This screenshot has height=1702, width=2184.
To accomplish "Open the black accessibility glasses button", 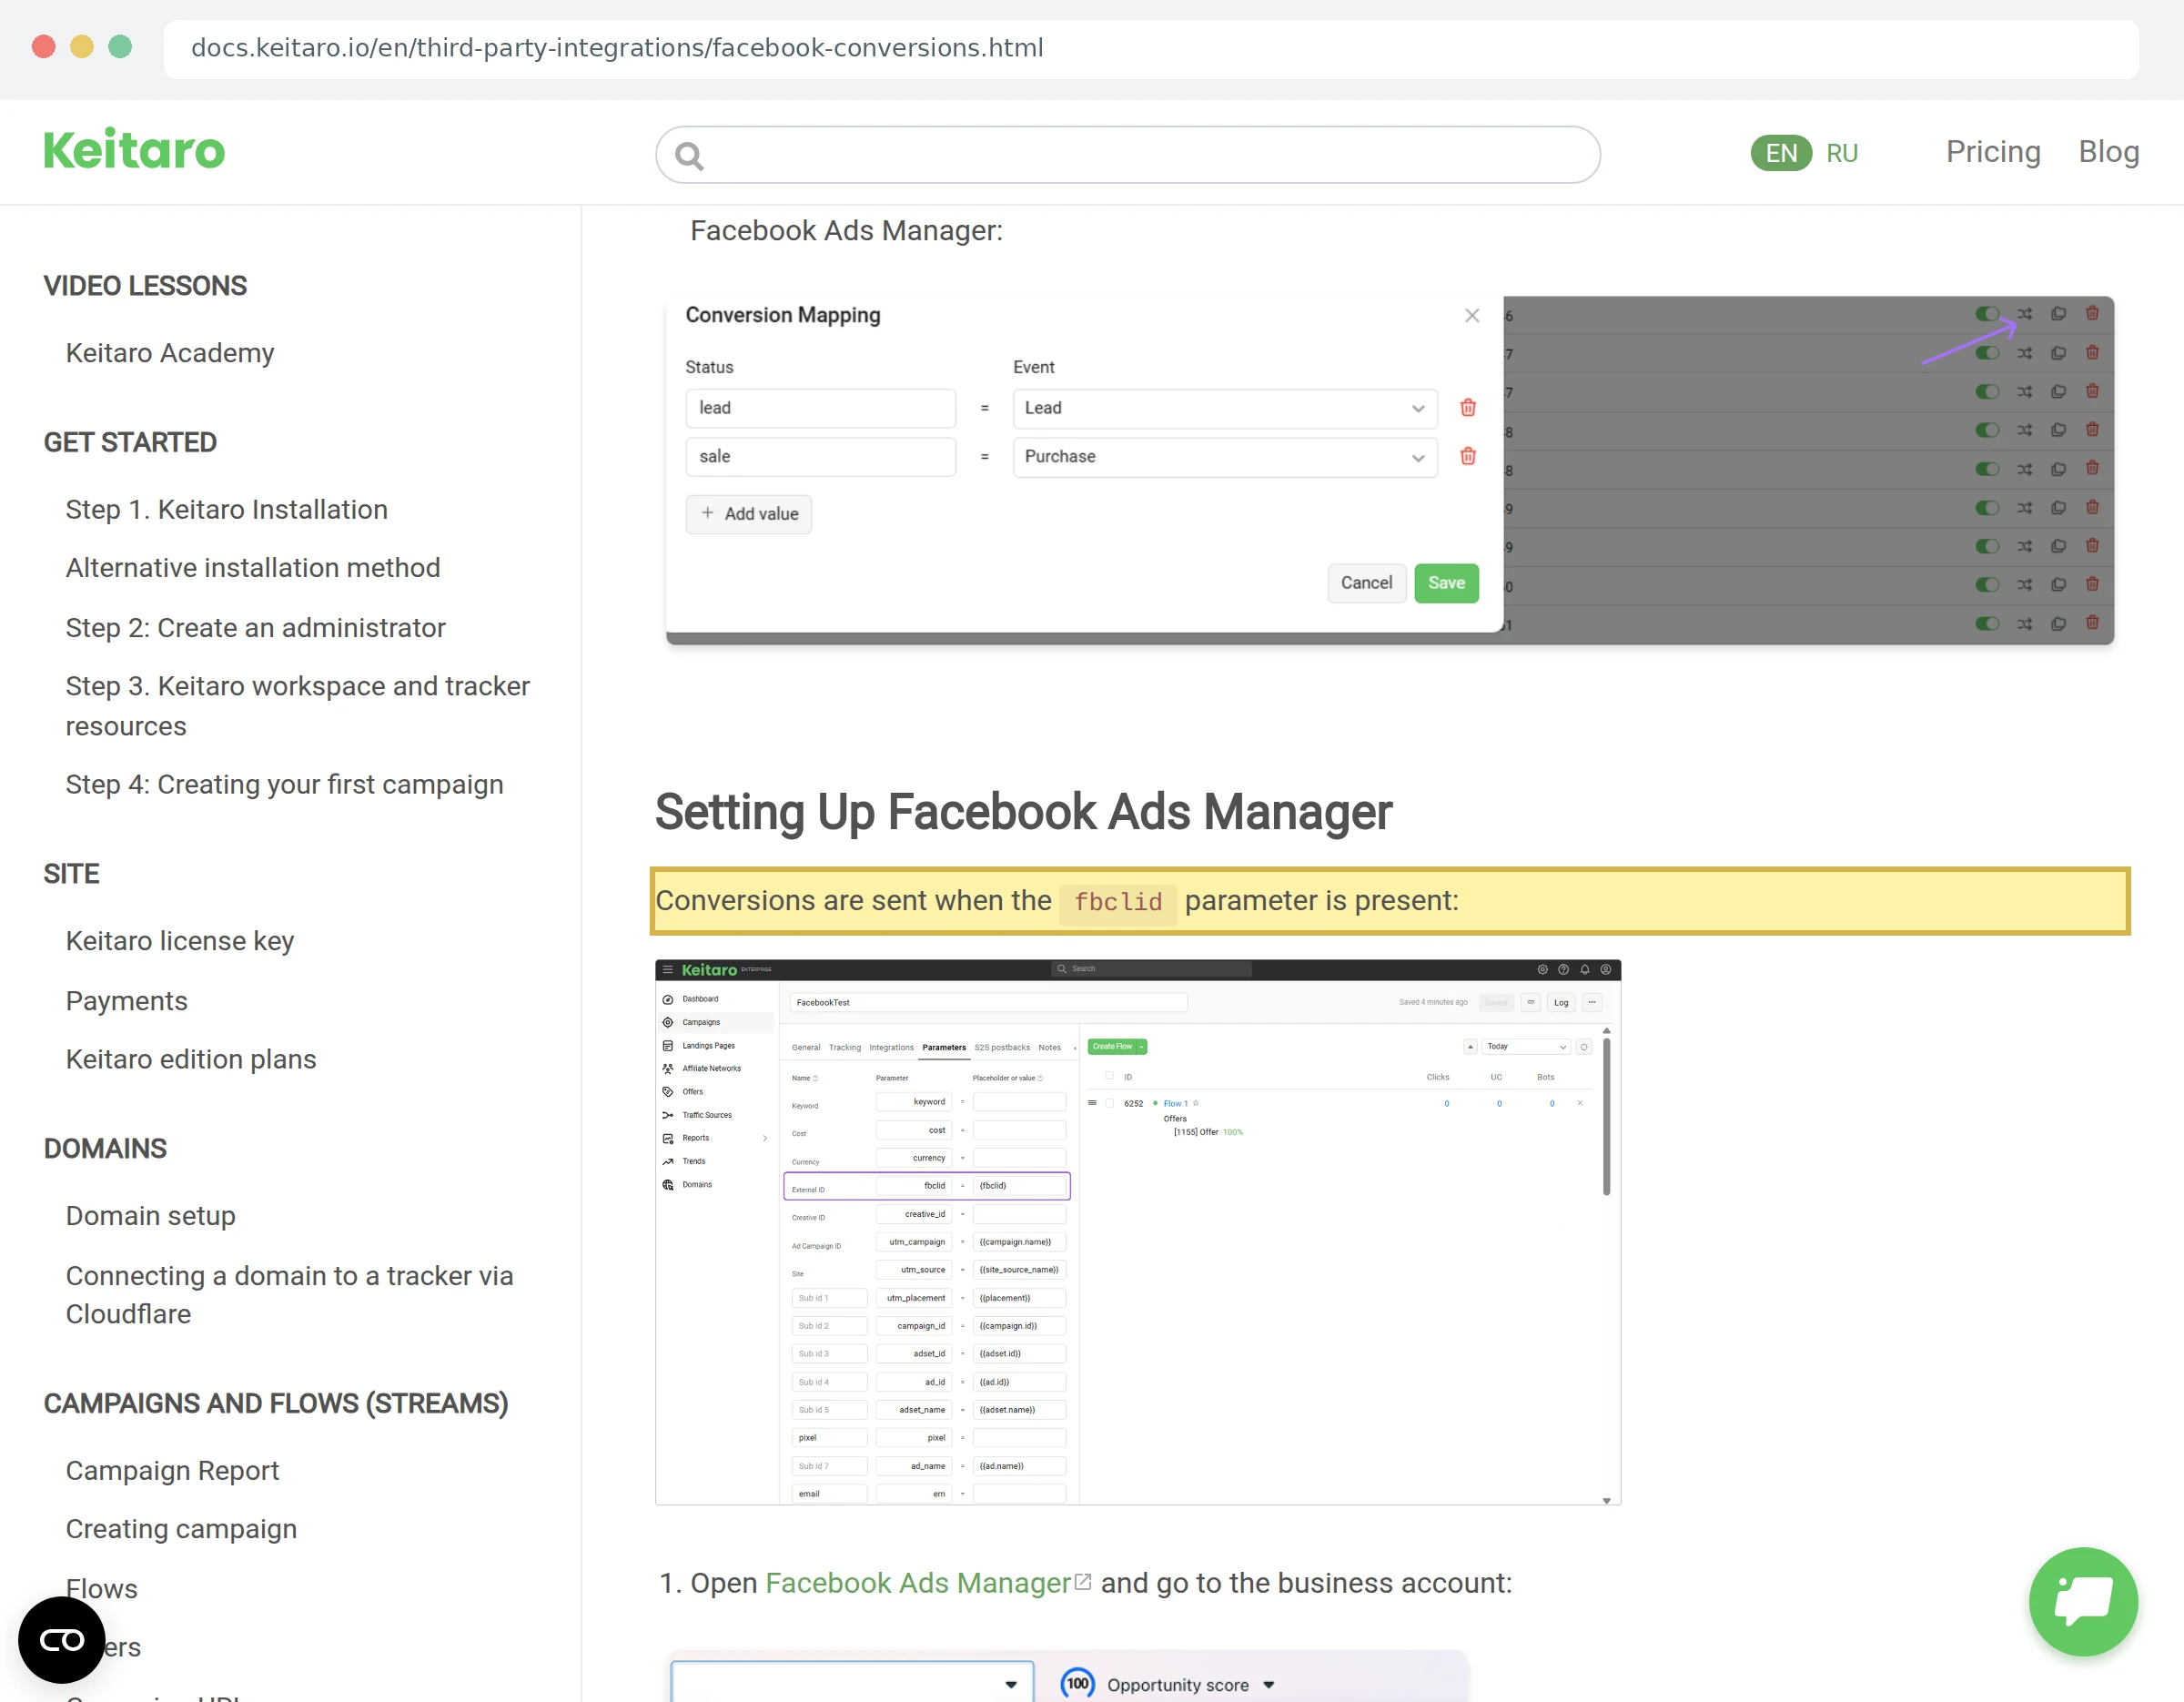I will [x=62, y=1640].
